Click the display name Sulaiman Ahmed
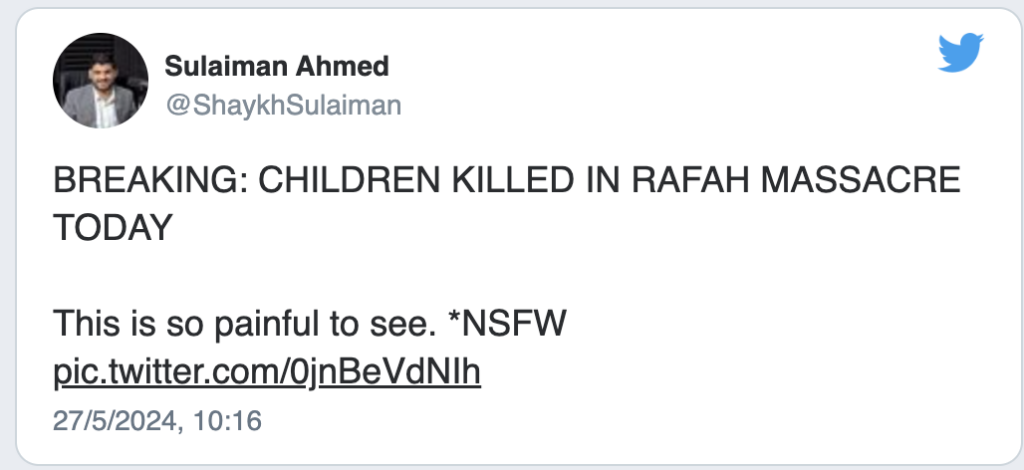 pos(276,67)
